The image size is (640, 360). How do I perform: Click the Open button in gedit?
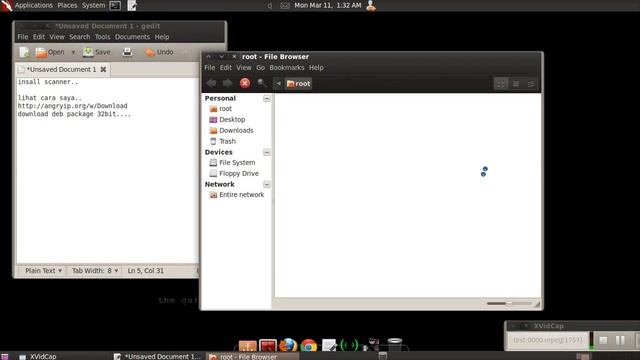[x=50, y=52]
